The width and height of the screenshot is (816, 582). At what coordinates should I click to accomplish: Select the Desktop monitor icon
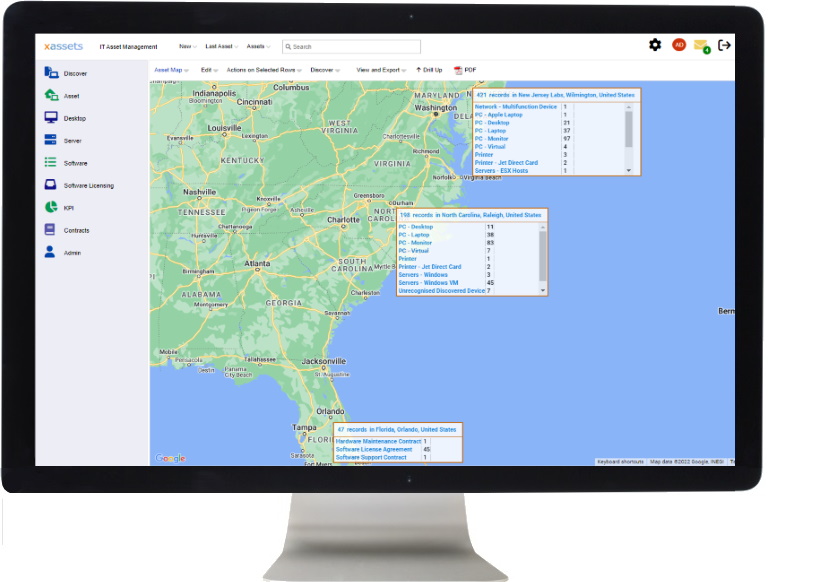(x=51, y=118)
